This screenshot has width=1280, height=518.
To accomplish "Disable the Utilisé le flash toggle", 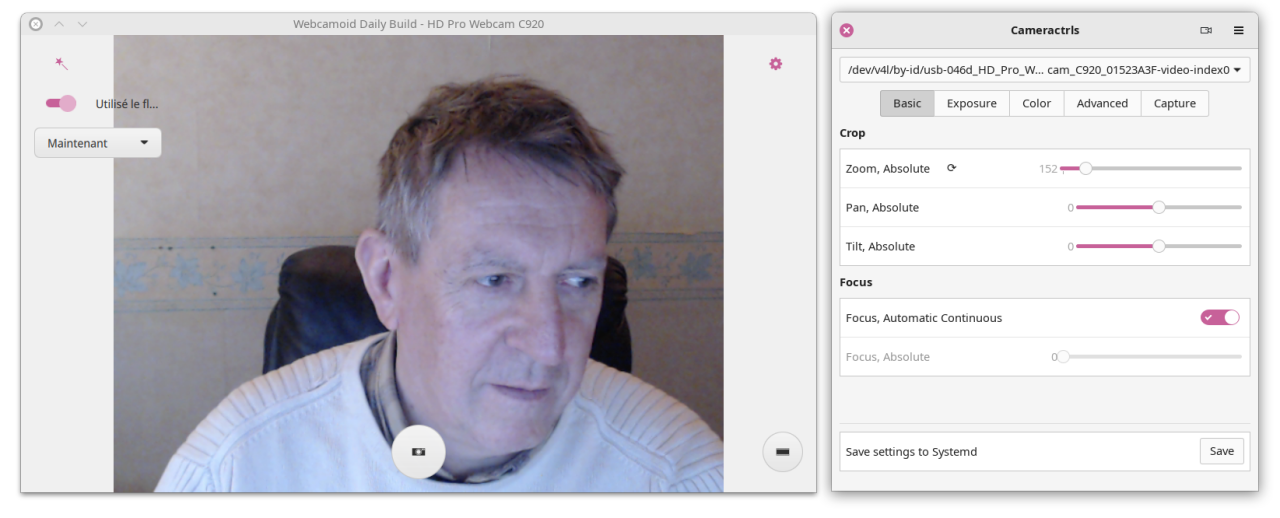I will [x=61, y=103].
